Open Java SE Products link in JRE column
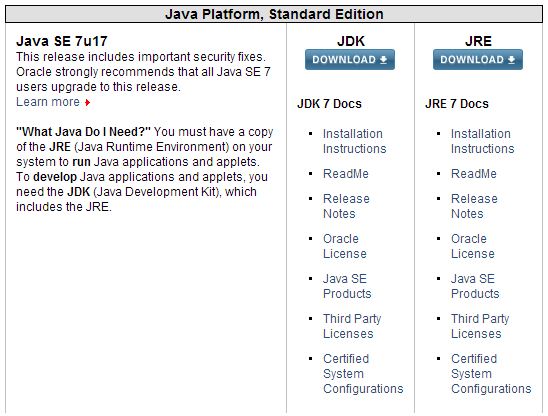 click(475, 286)
